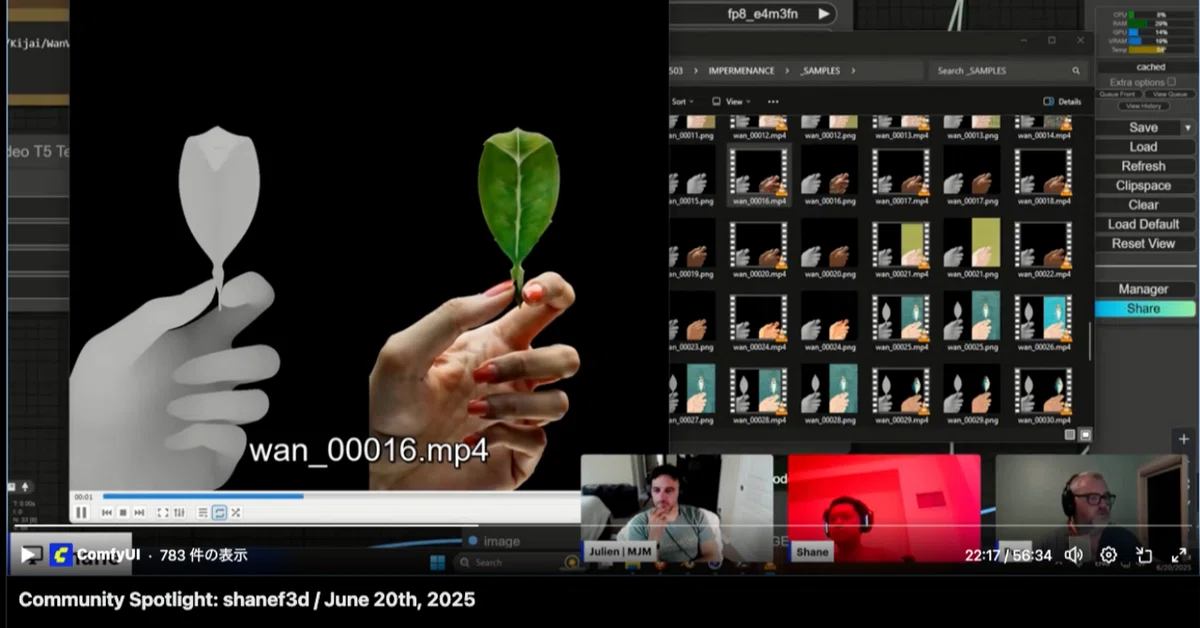Click the stop button in media player
Viewport: 1200px width, 628px height.
pos(123,512)
